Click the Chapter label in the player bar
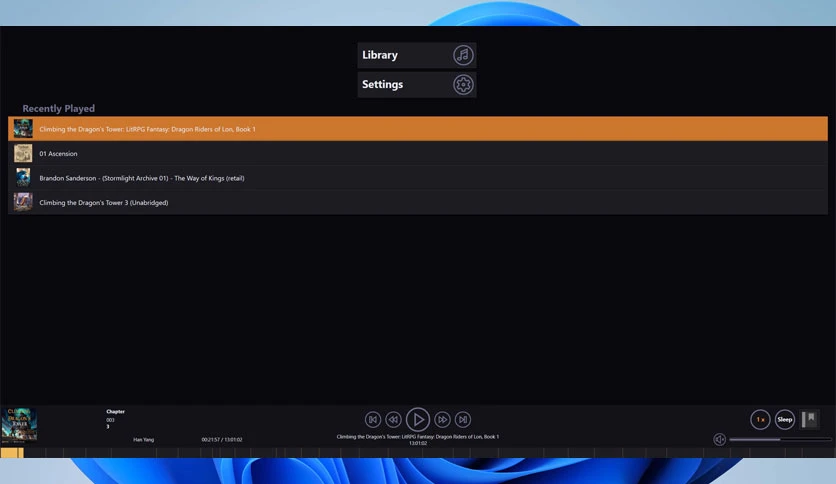The width and height of the screenshot is (836, 484). [115, 412]
